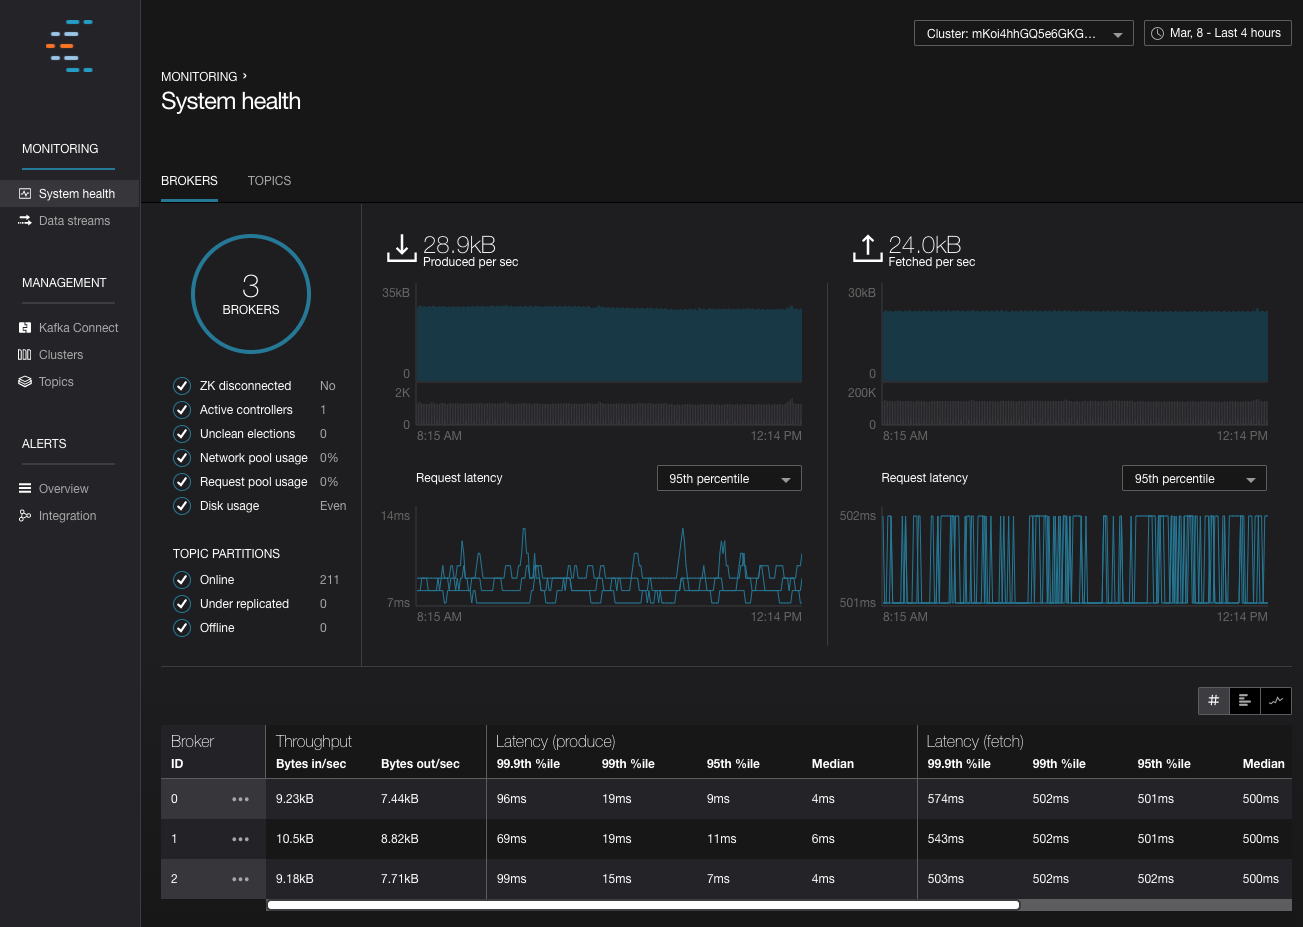Switch to the Brokers tab
The image size is (1303, 927).
point(189,181)
